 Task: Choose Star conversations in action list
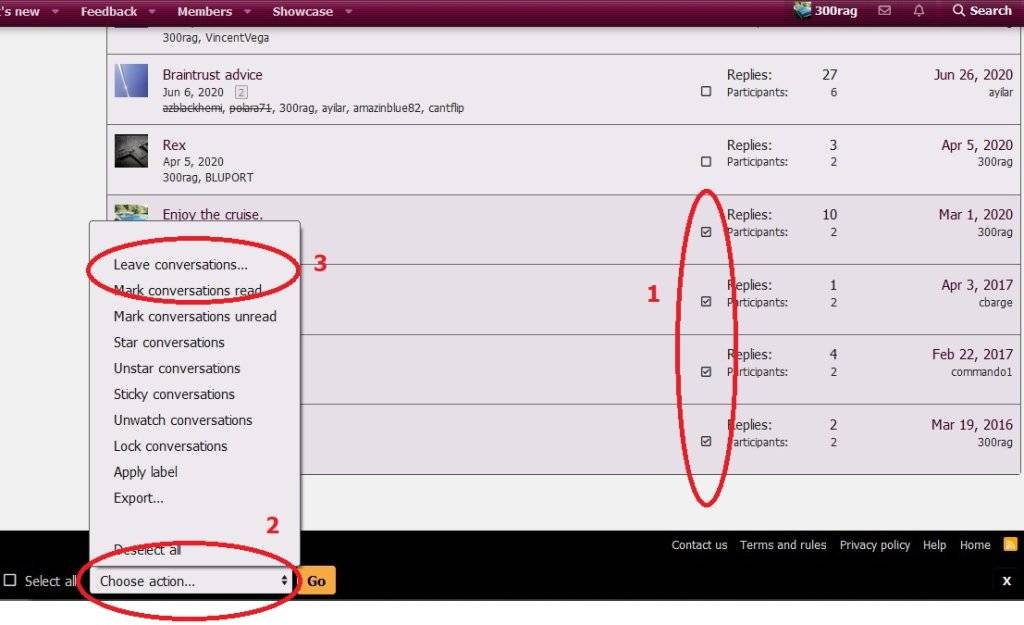[169, 343]
